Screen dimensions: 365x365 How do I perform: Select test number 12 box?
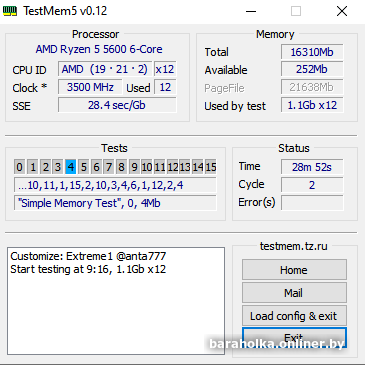pos(173,167)
